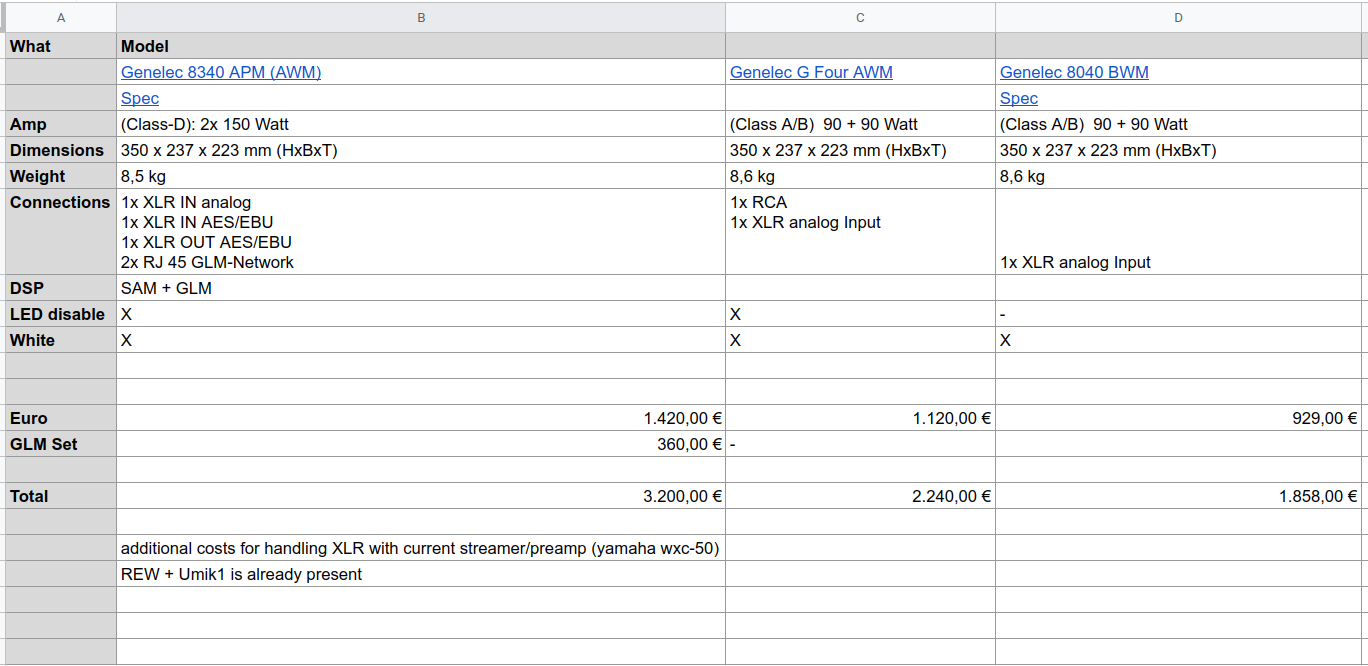Follow the Spec link below Genelec 8040 BWM
This screenshot has width=1368, height=666.
coord(1019,98)
